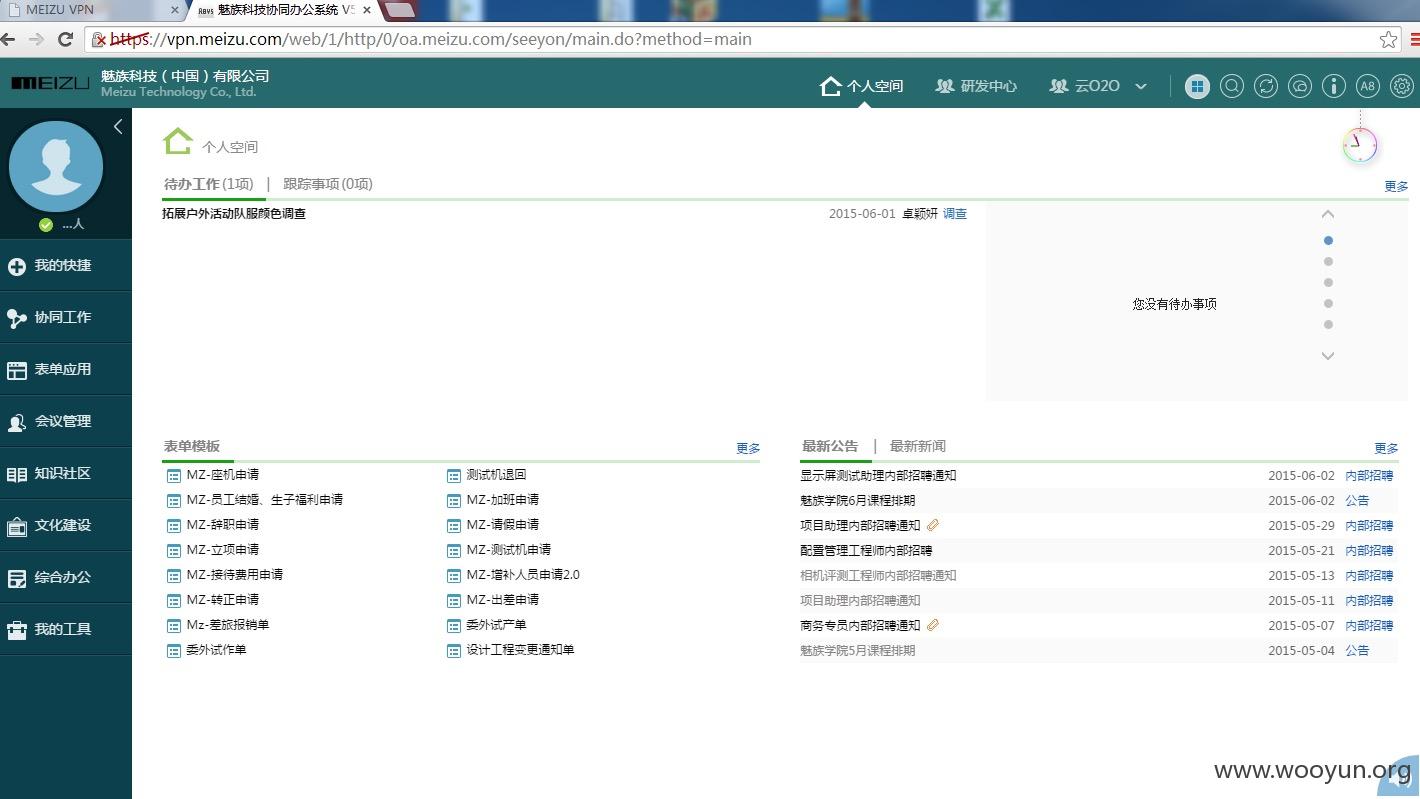Open the grid/desktop icon in top bar
The image size is (1420, 799).
pos(1197,86)
